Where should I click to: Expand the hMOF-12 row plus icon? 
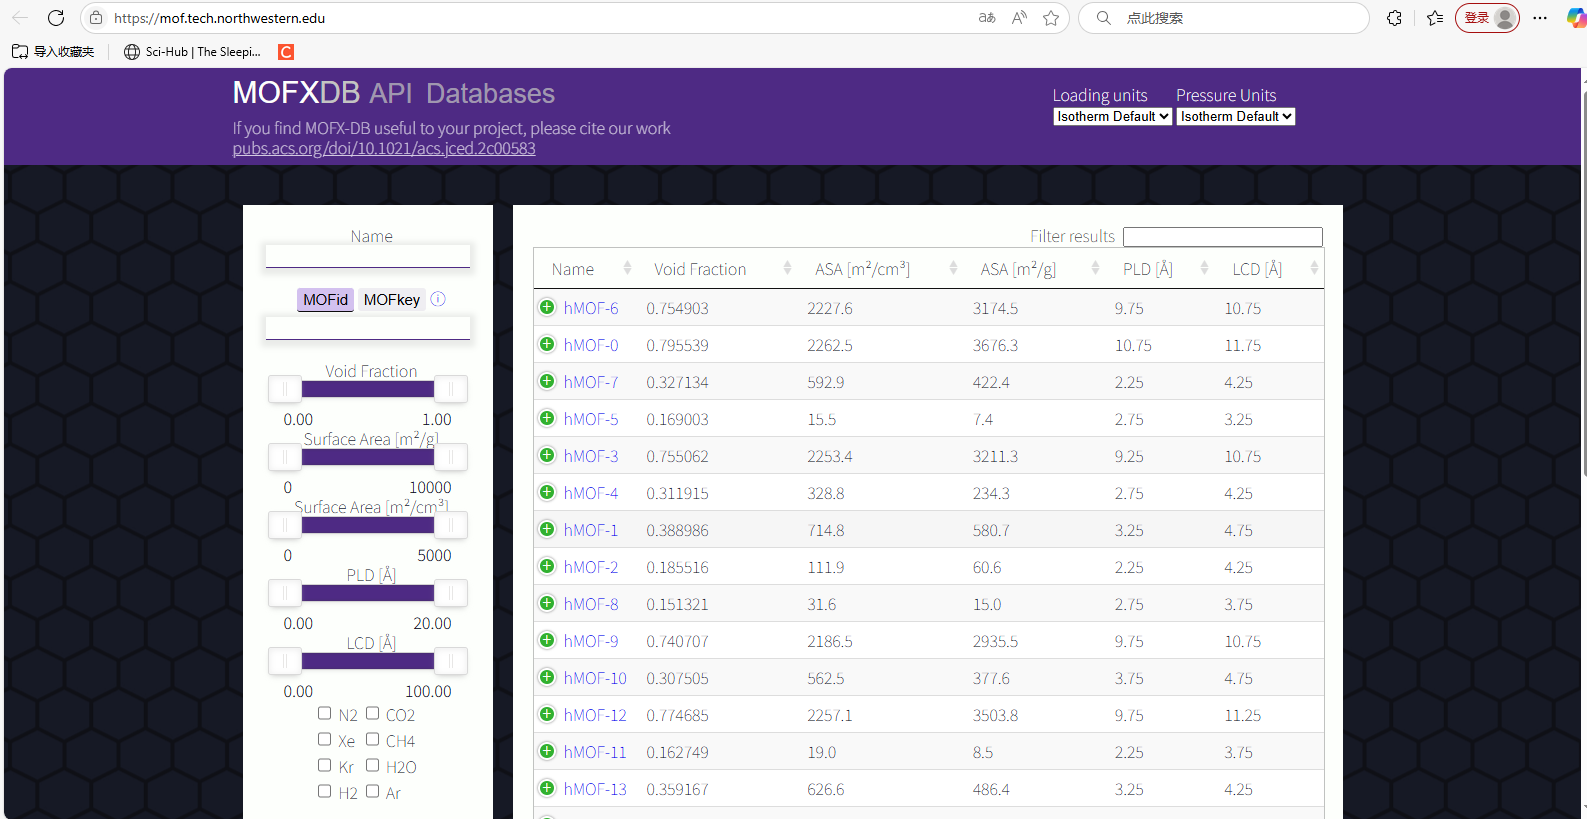tap(547, 714)
